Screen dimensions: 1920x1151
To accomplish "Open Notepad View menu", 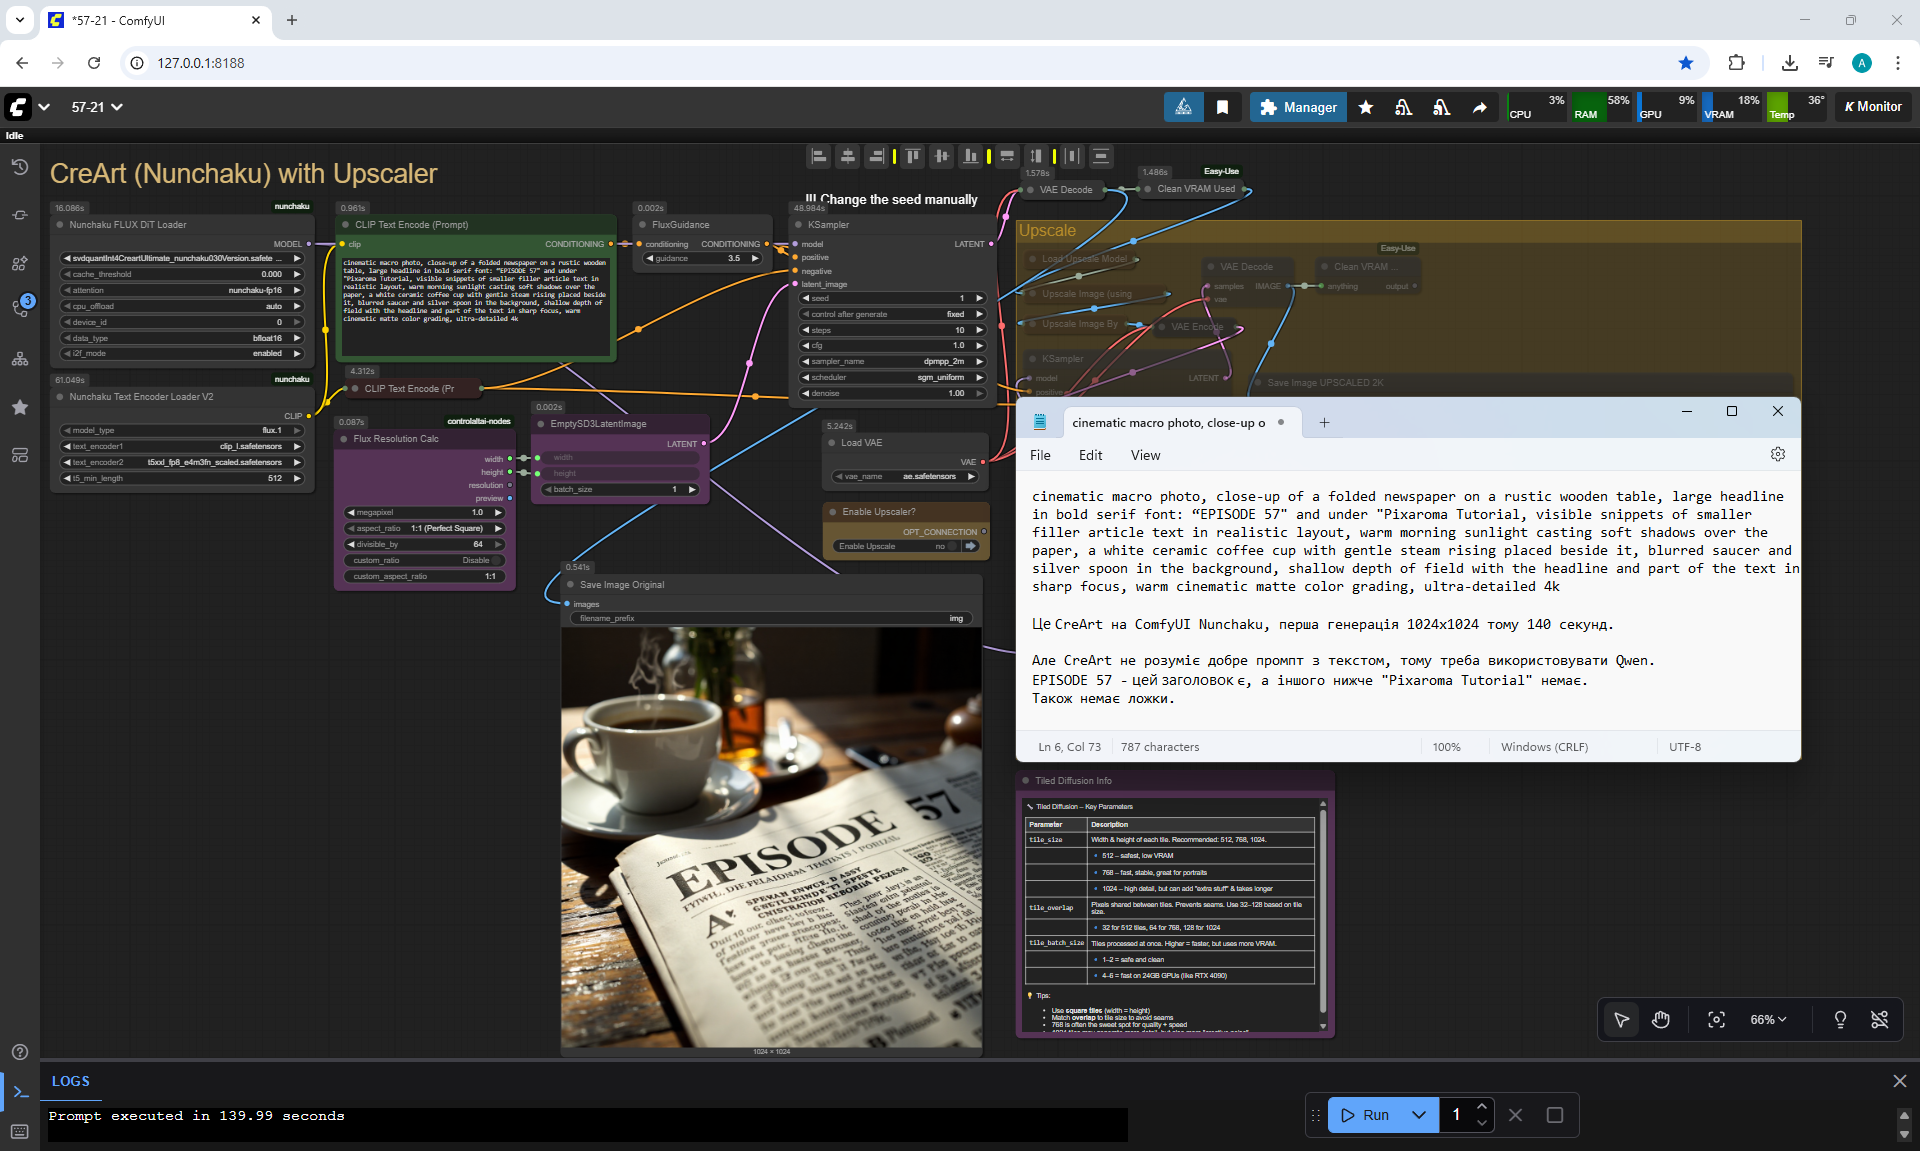I will click(x=1145, y=455).
